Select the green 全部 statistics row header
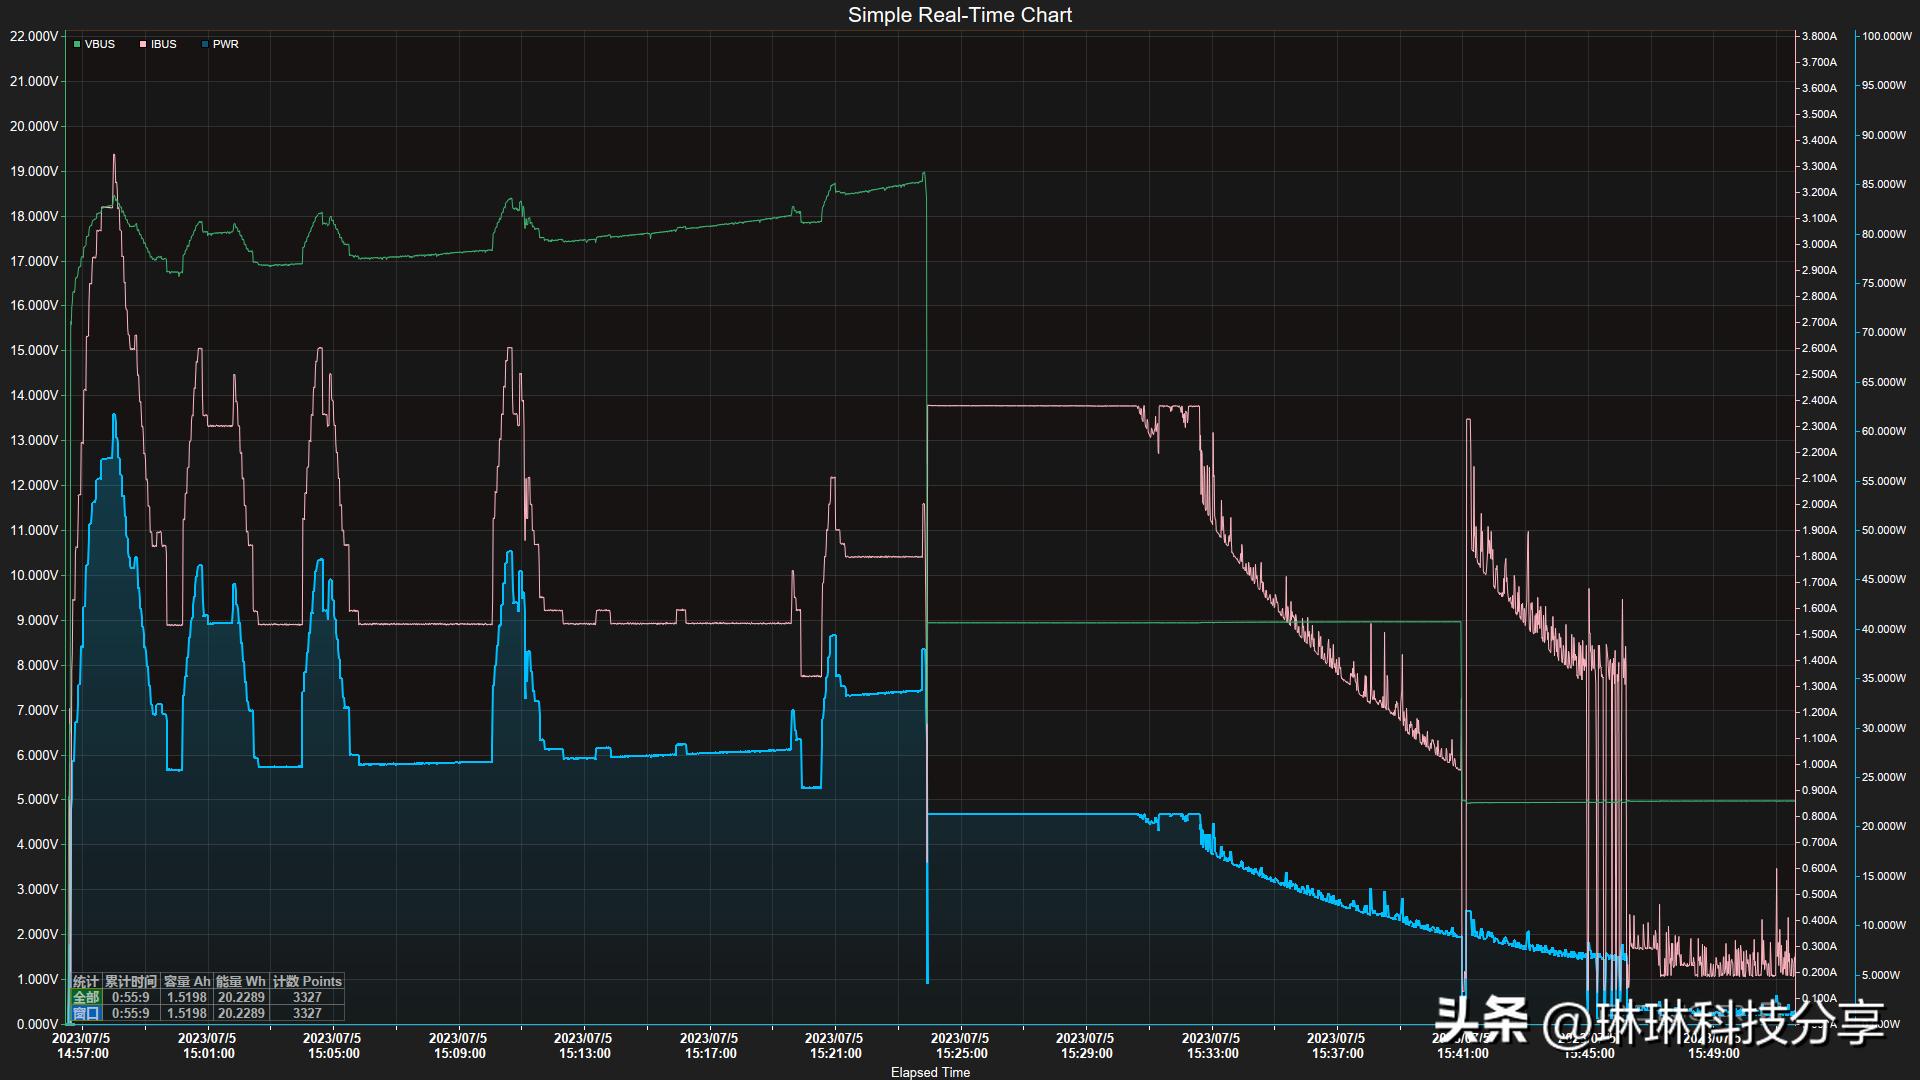 tap(86, 997)
